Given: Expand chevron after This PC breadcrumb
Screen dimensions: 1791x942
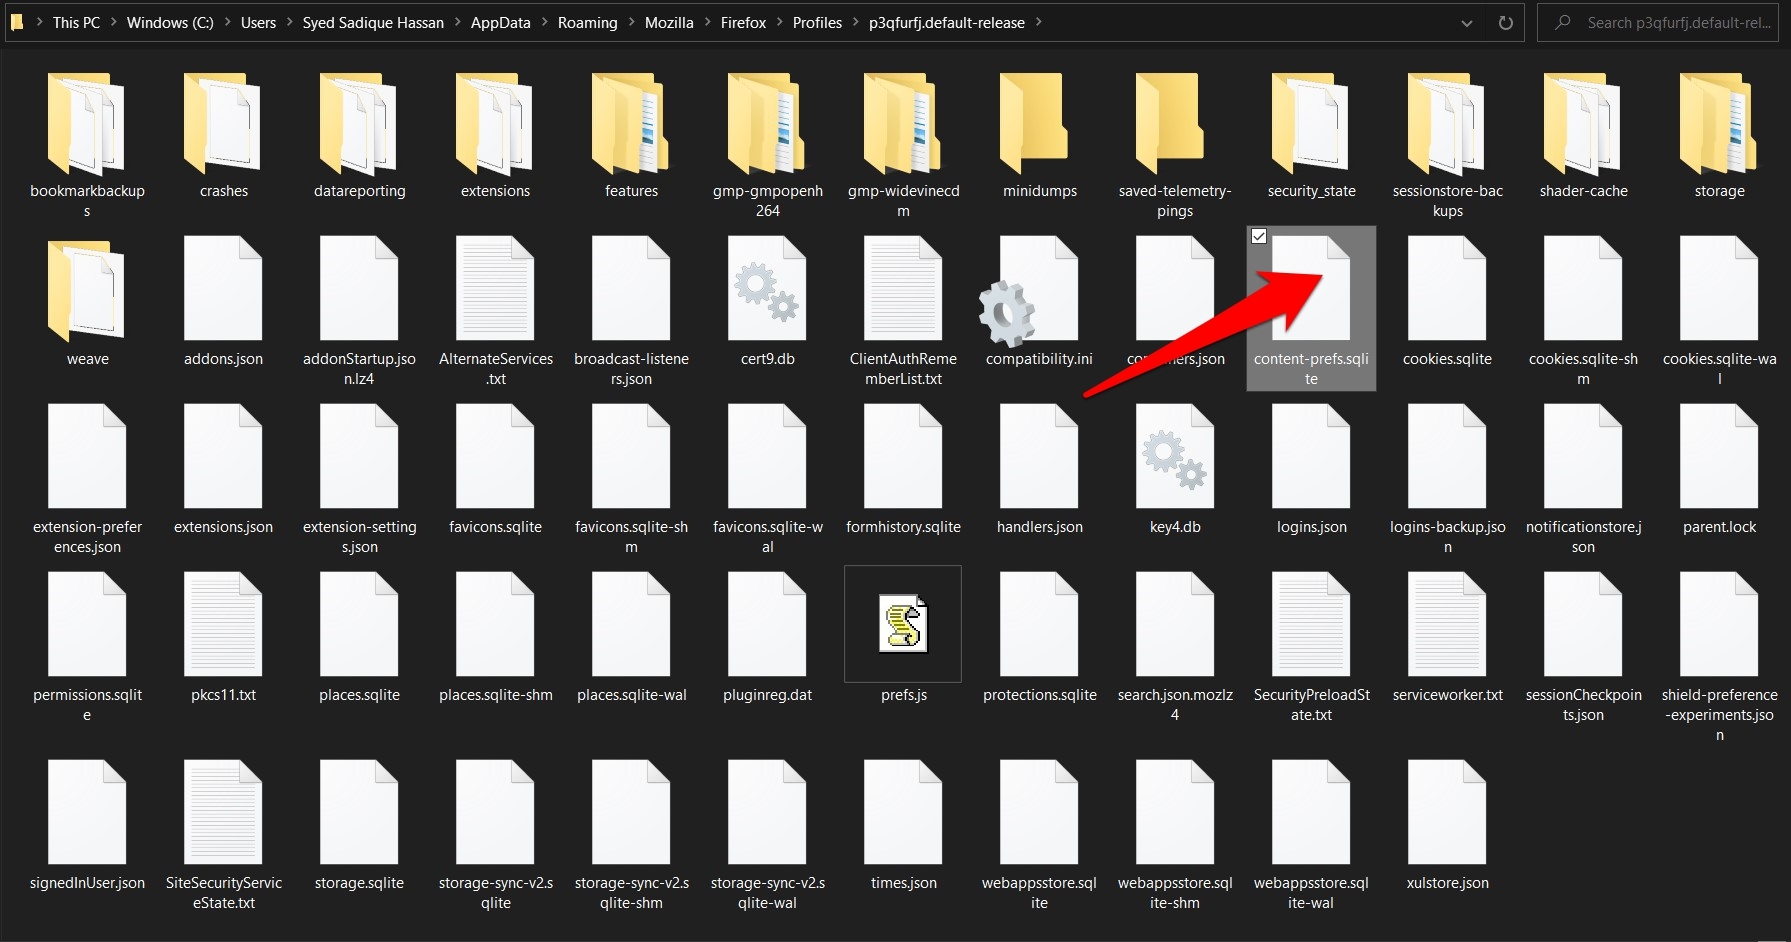Looking at the screenshot, I should (x=113, y=22).
